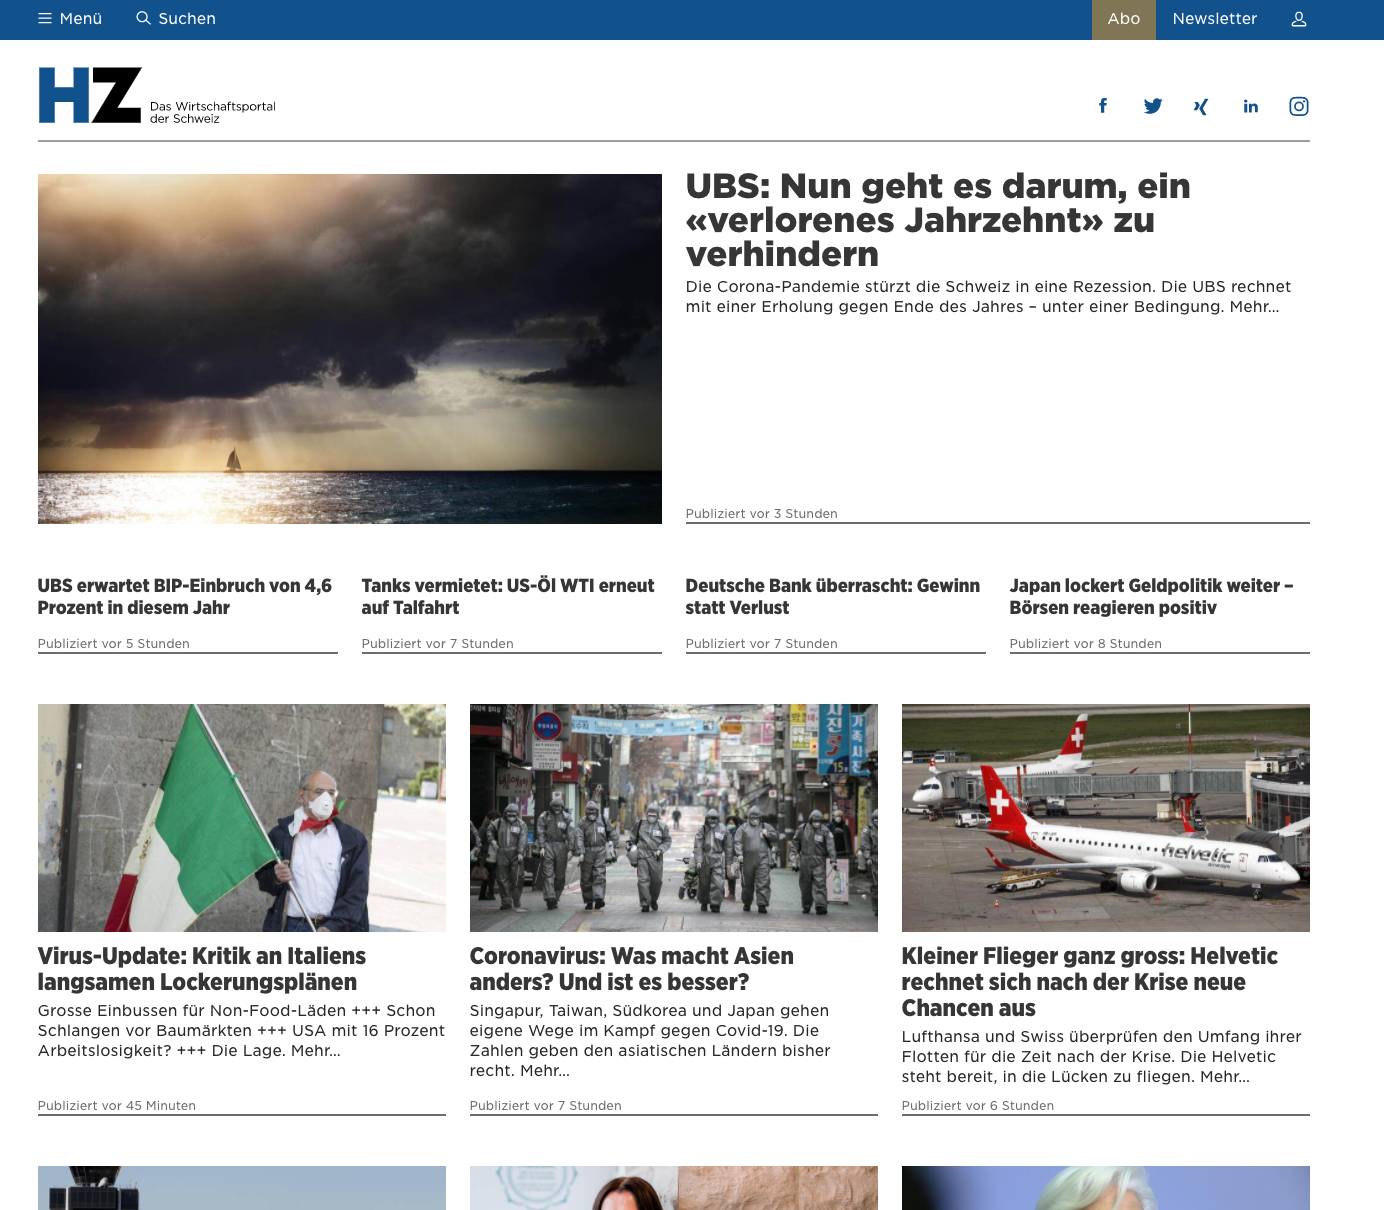Click the Italian flag man photo
Screen dimensions: 1384x1210
242,818
